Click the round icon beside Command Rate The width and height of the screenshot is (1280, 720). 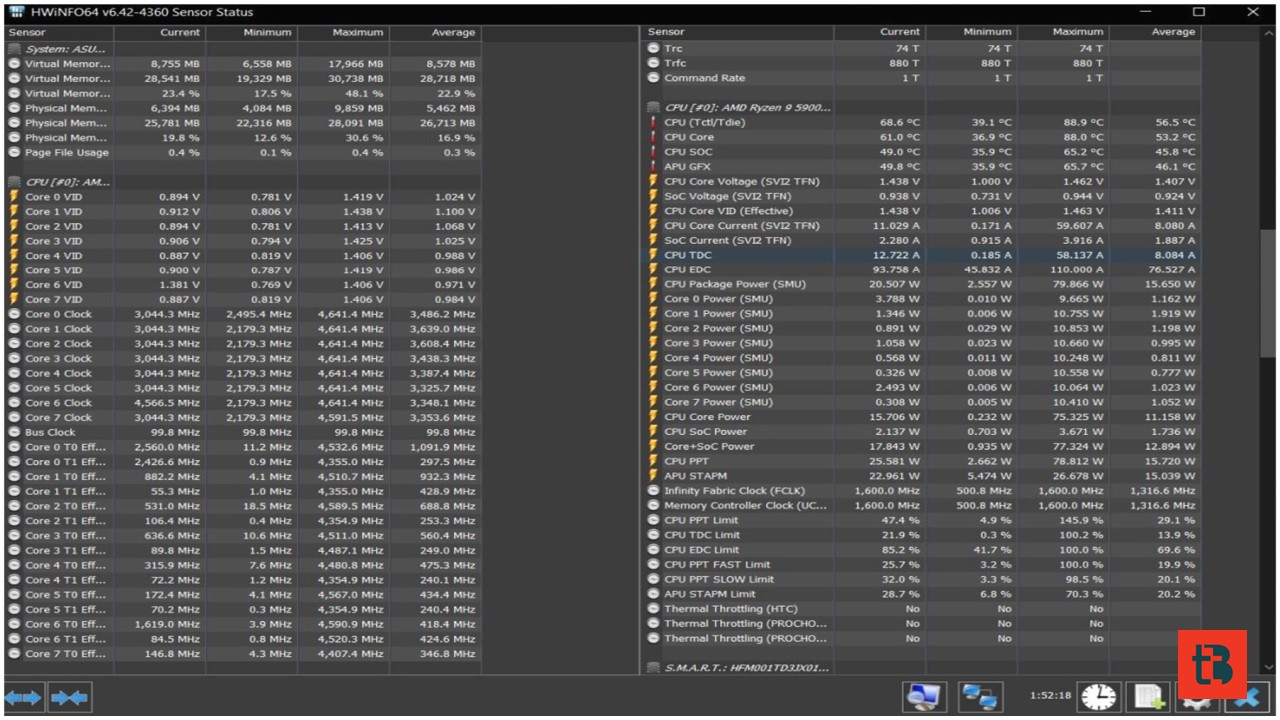pyautogui.click(x=653, y=78)
